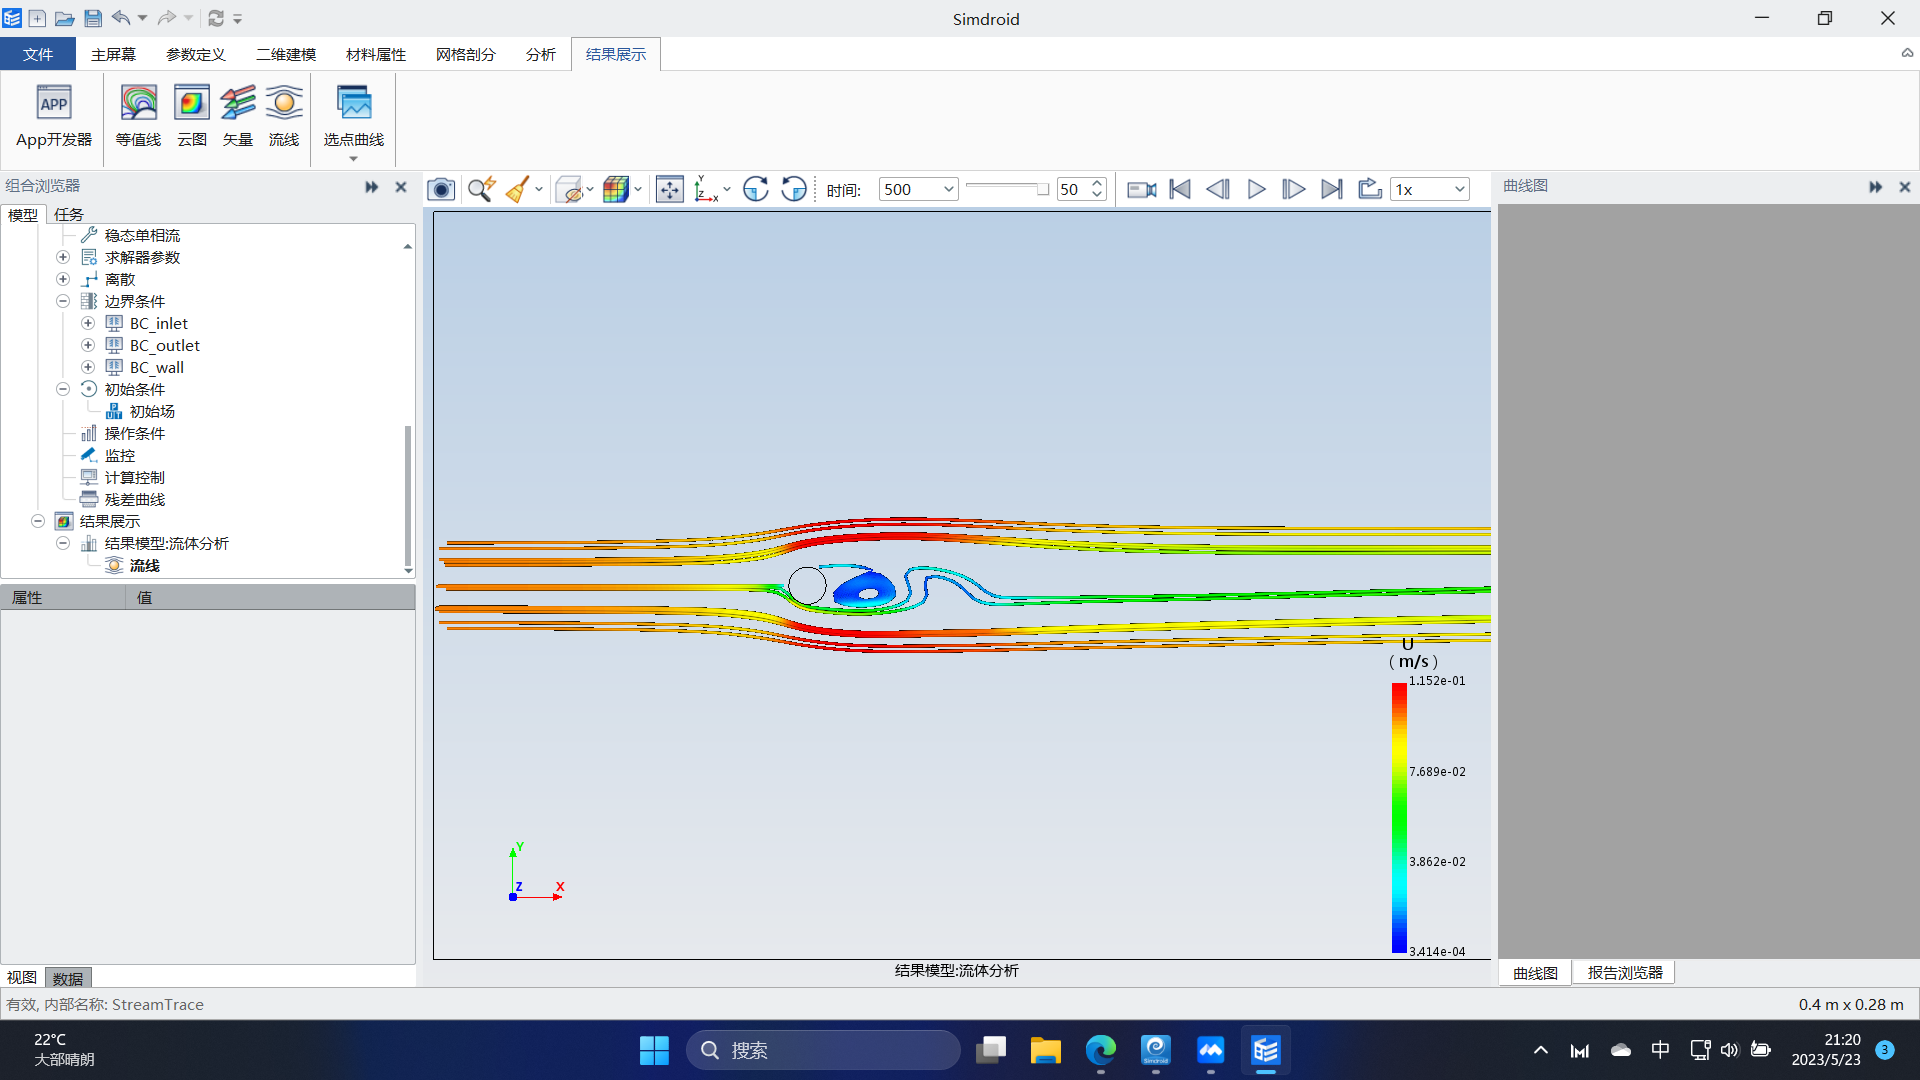
Task: Close the 组合浏览器 panel
Action: coord(401,186)
